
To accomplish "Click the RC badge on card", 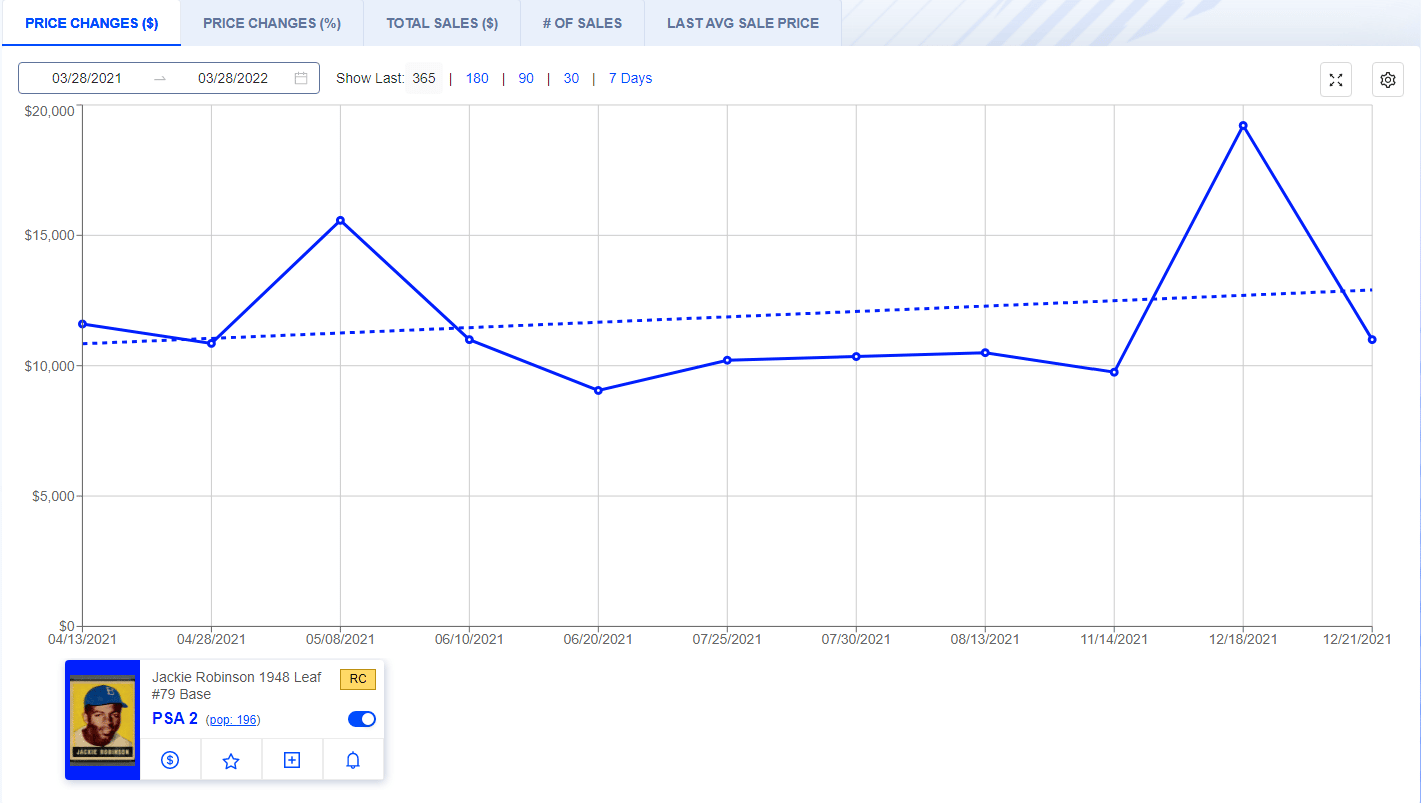I will (x=358, y=680).
